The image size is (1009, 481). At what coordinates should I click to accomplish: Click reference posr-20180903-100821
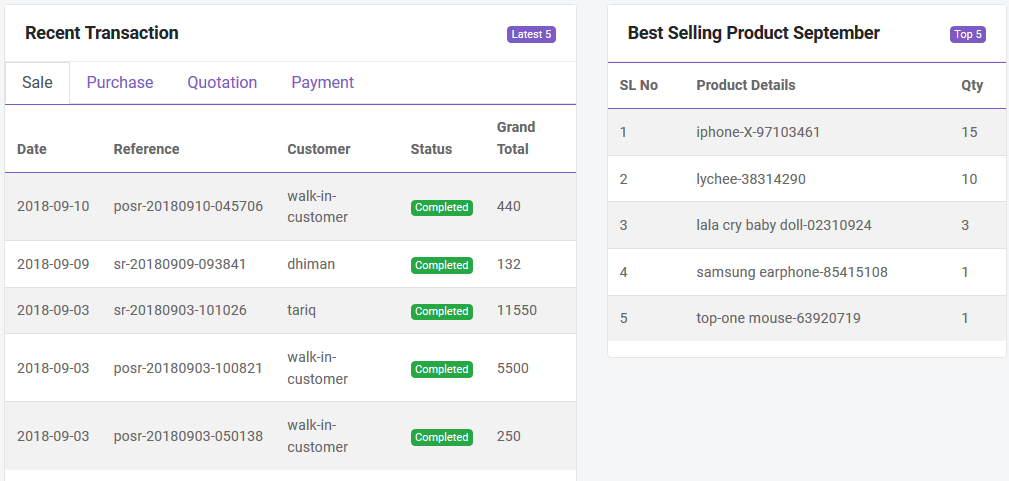coord(188,369)
